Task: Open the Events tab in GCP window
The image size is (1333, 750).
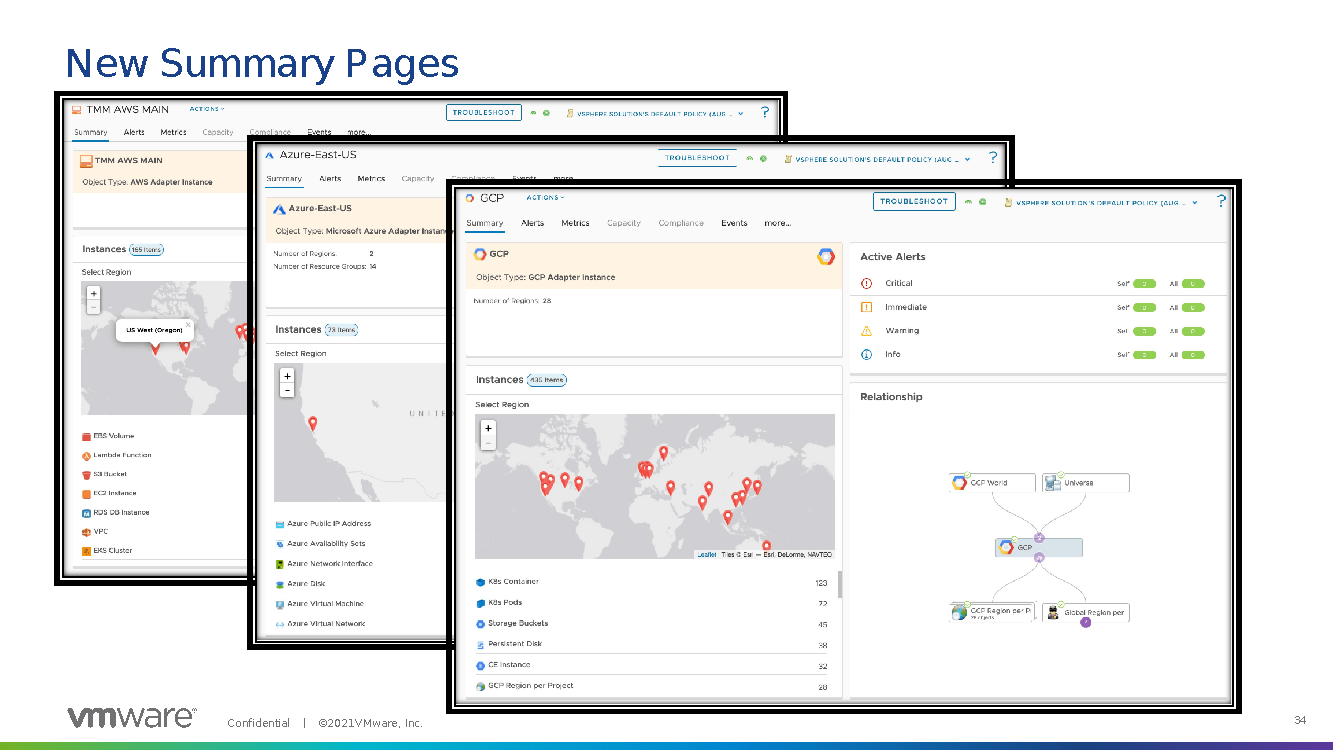Action: (x=734, y=223)
